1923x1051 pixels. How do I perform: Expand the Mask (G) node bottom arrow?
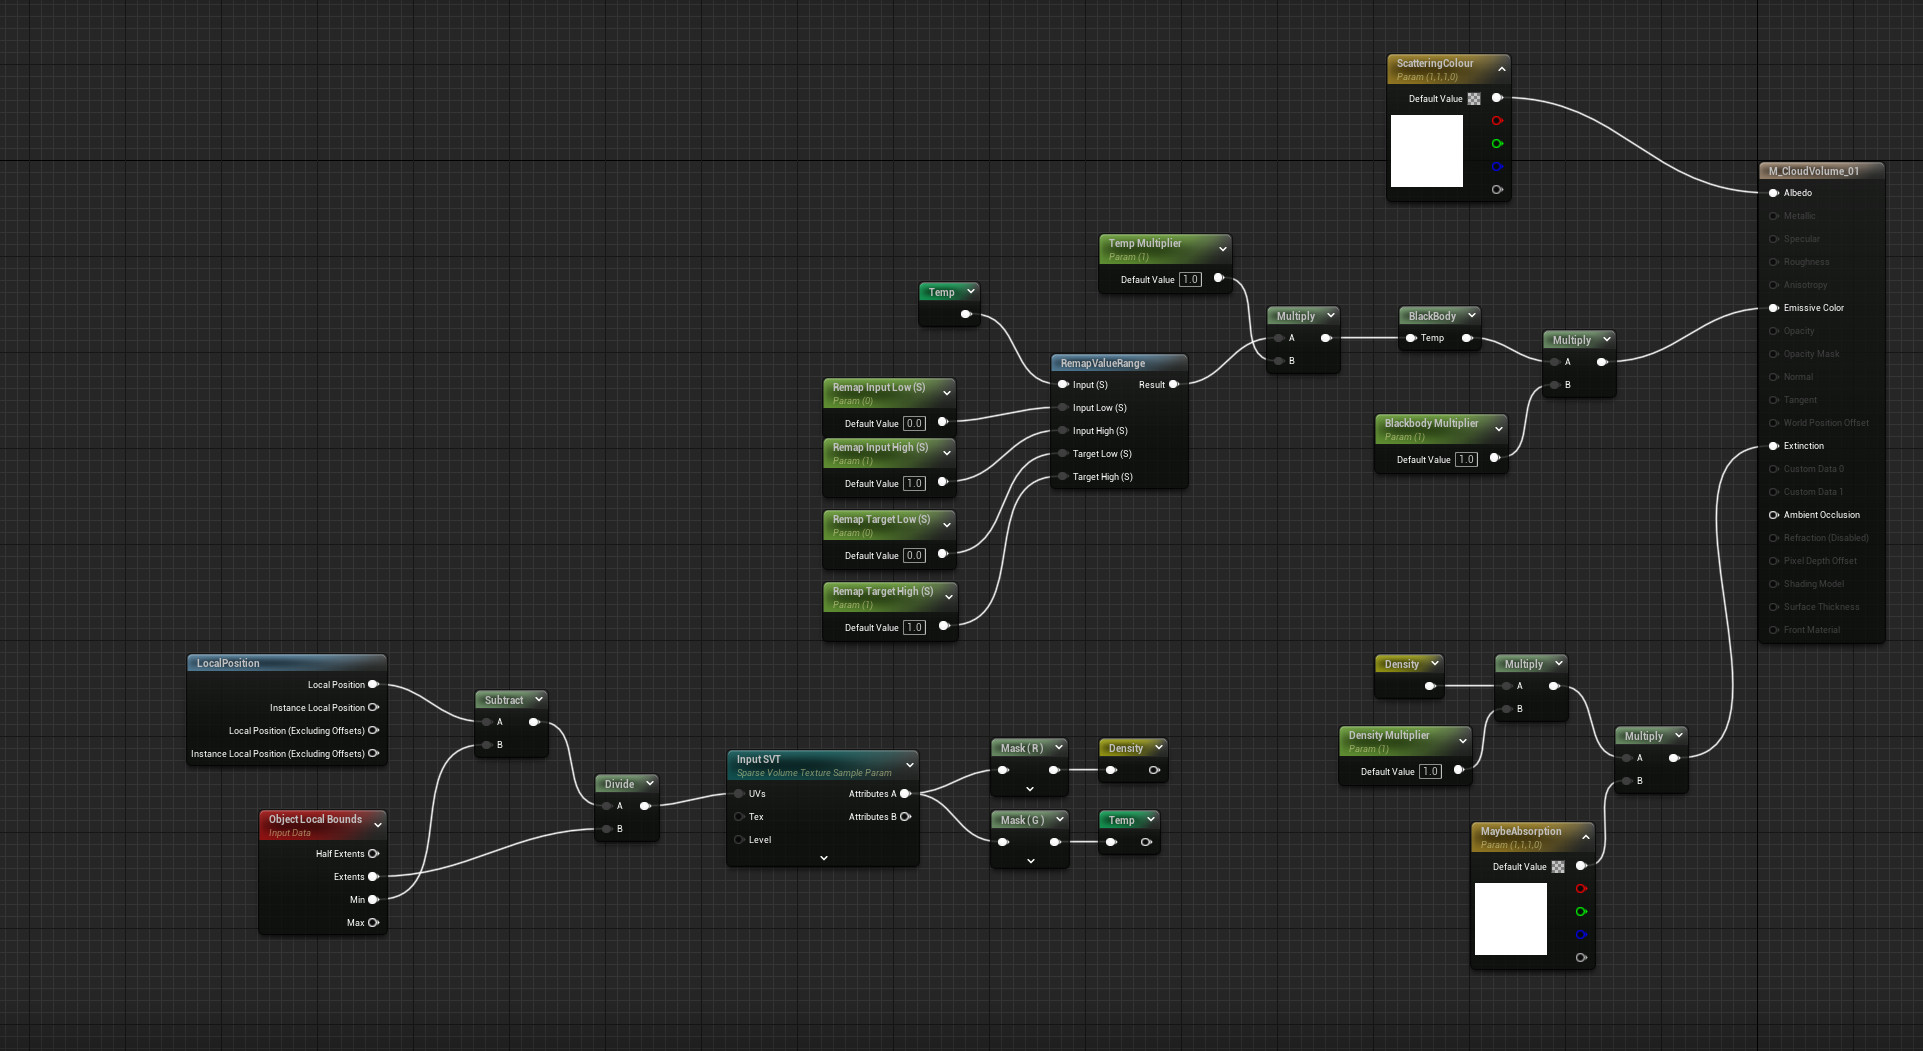pos(1030,861)
